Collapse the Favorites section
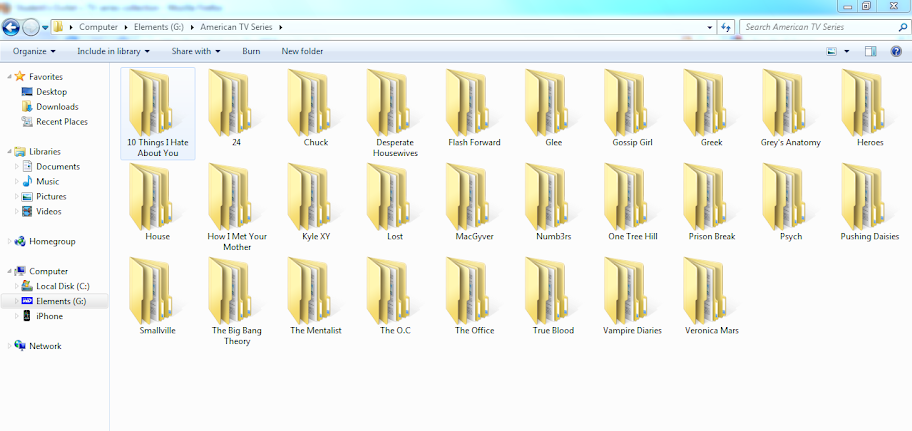 coord(9,77)
